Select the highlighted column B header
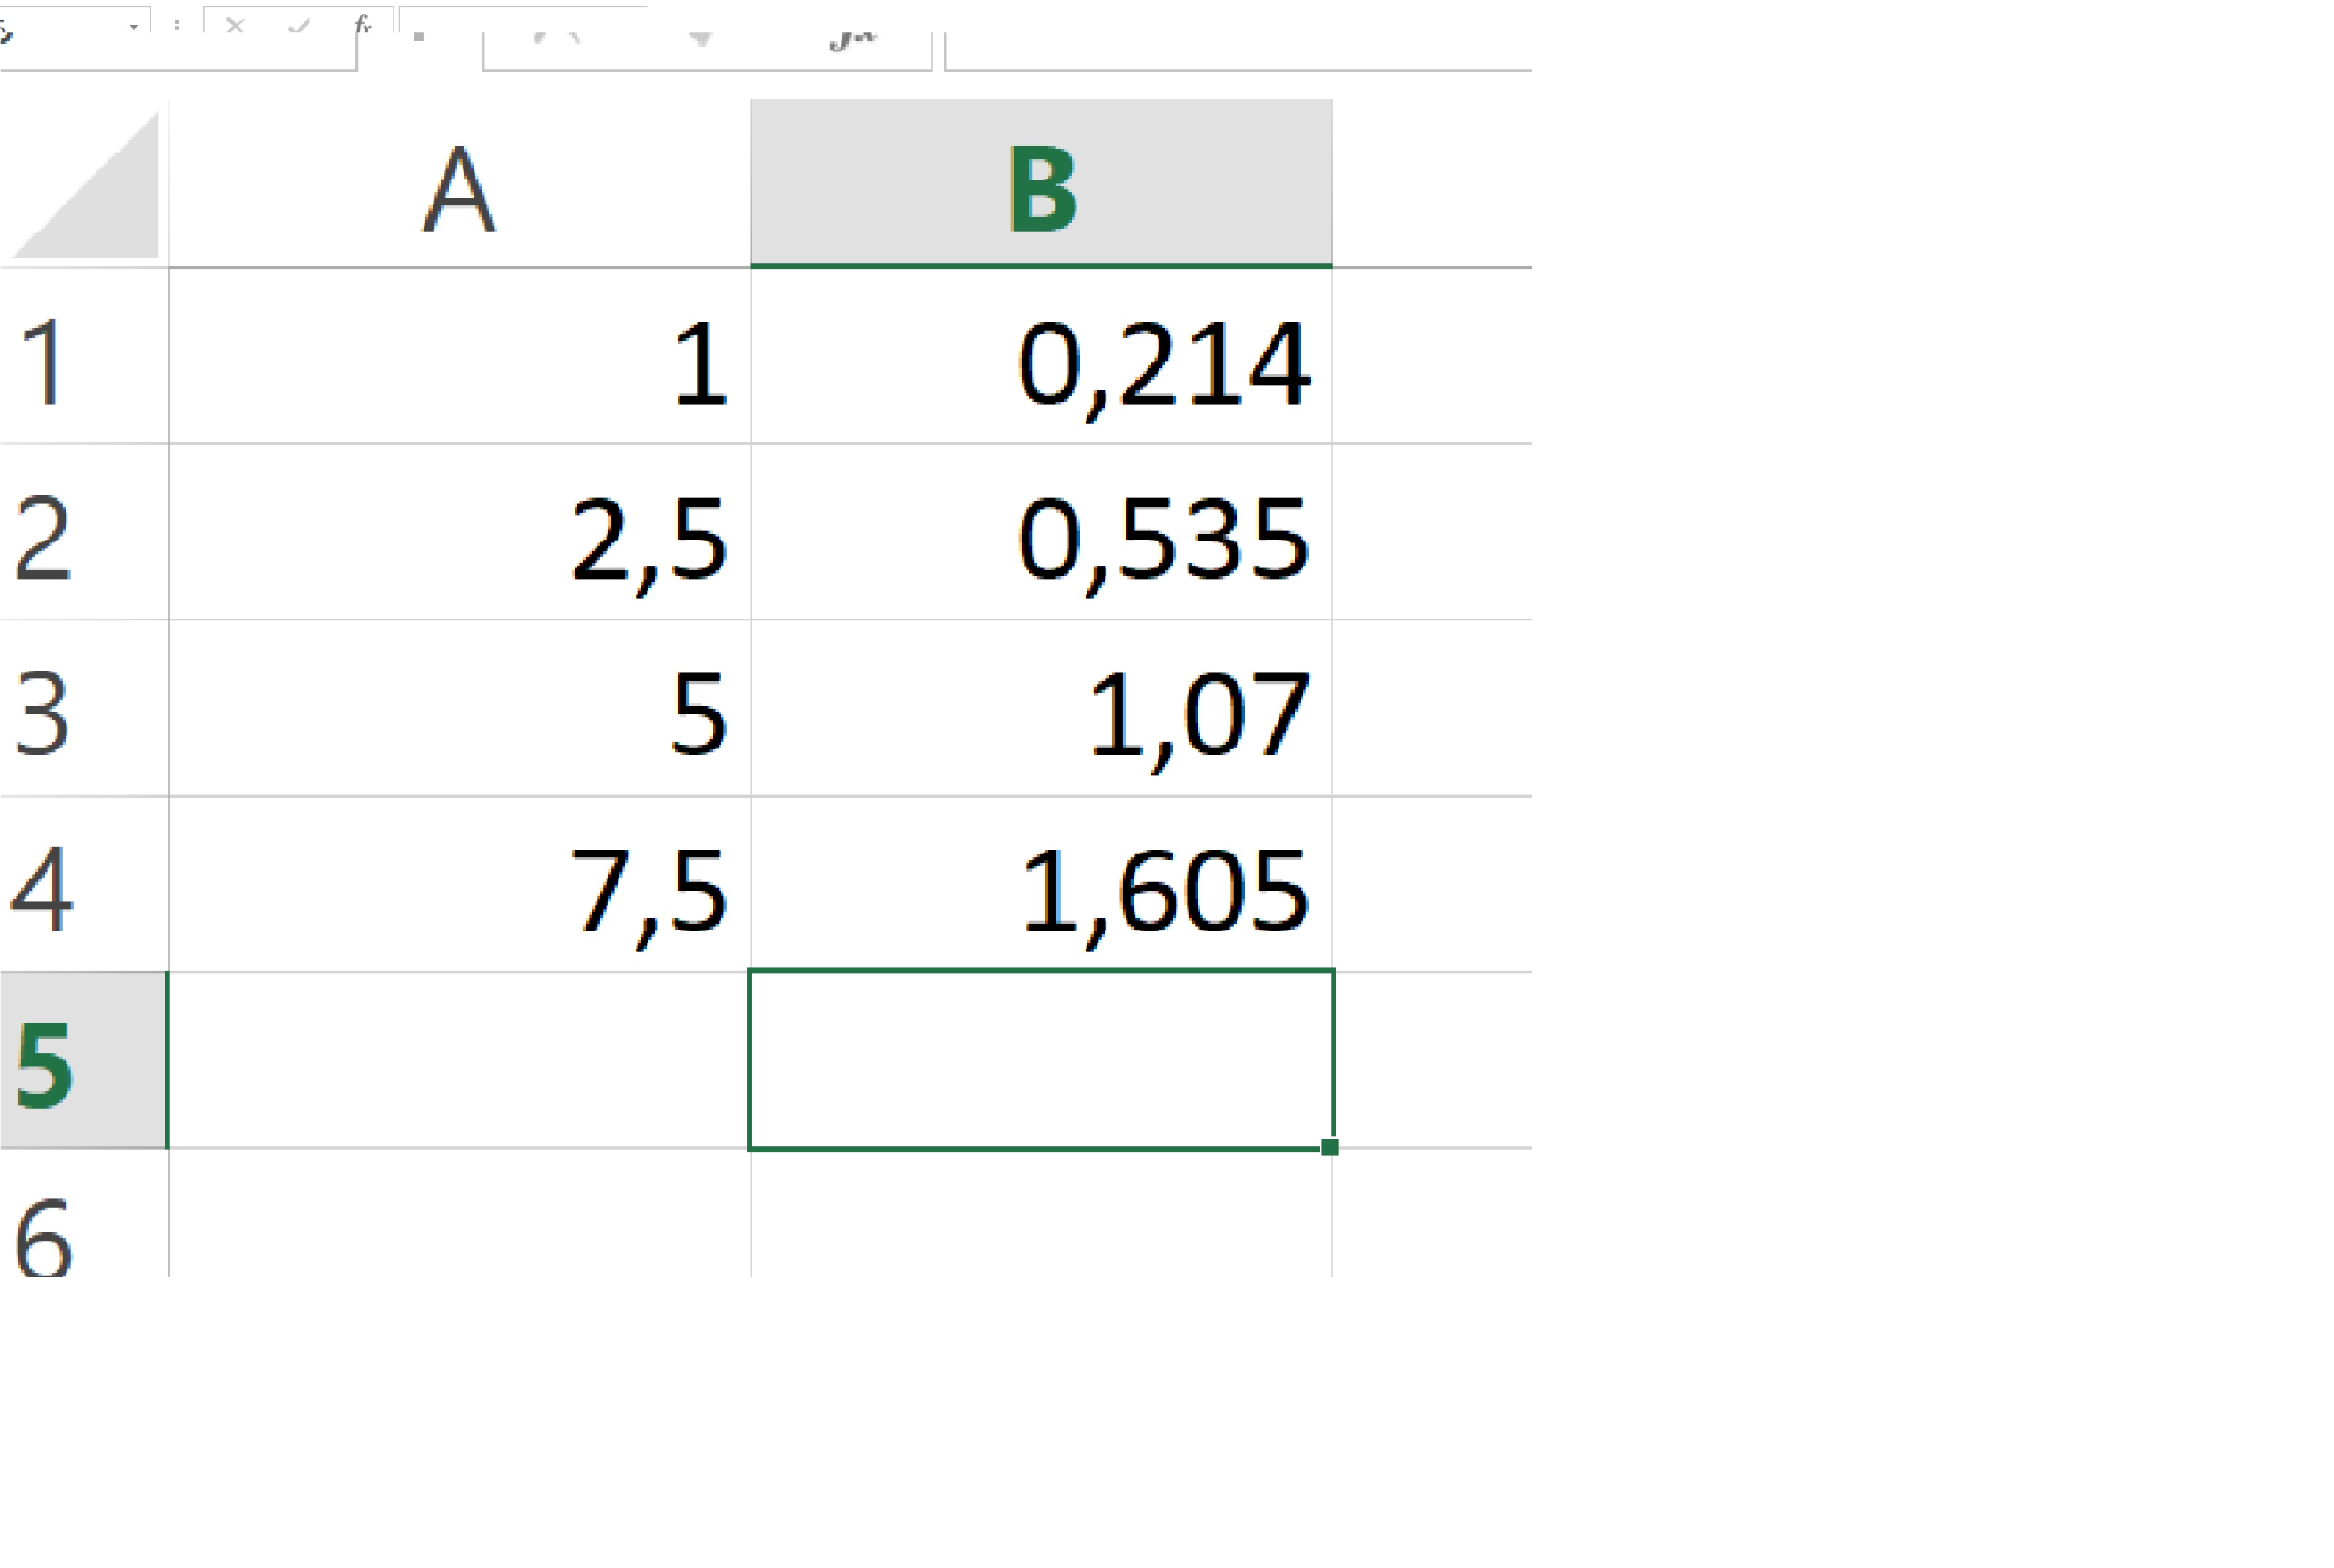The width and height of the screenshot is (2334, 1568). point(1041,186)
